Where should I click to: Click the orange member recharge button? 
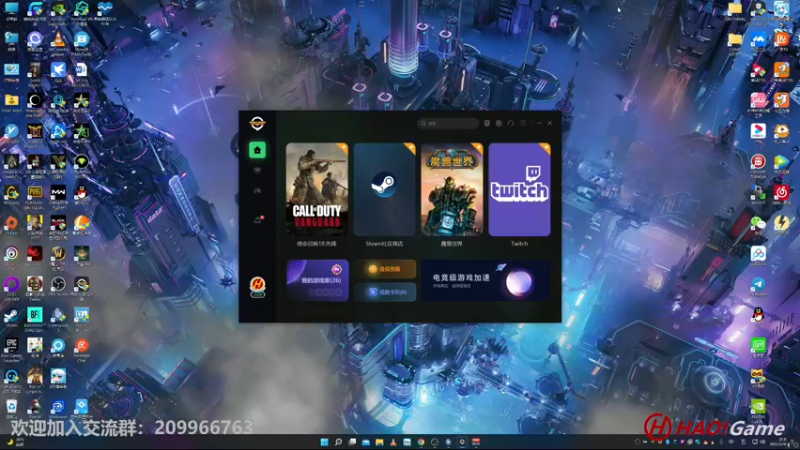[385, 269]
